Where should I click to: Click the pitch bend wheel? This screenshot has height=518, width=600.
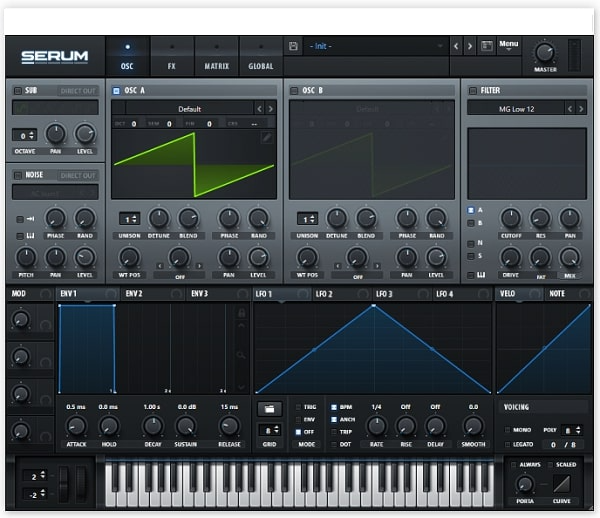point(64,484)
